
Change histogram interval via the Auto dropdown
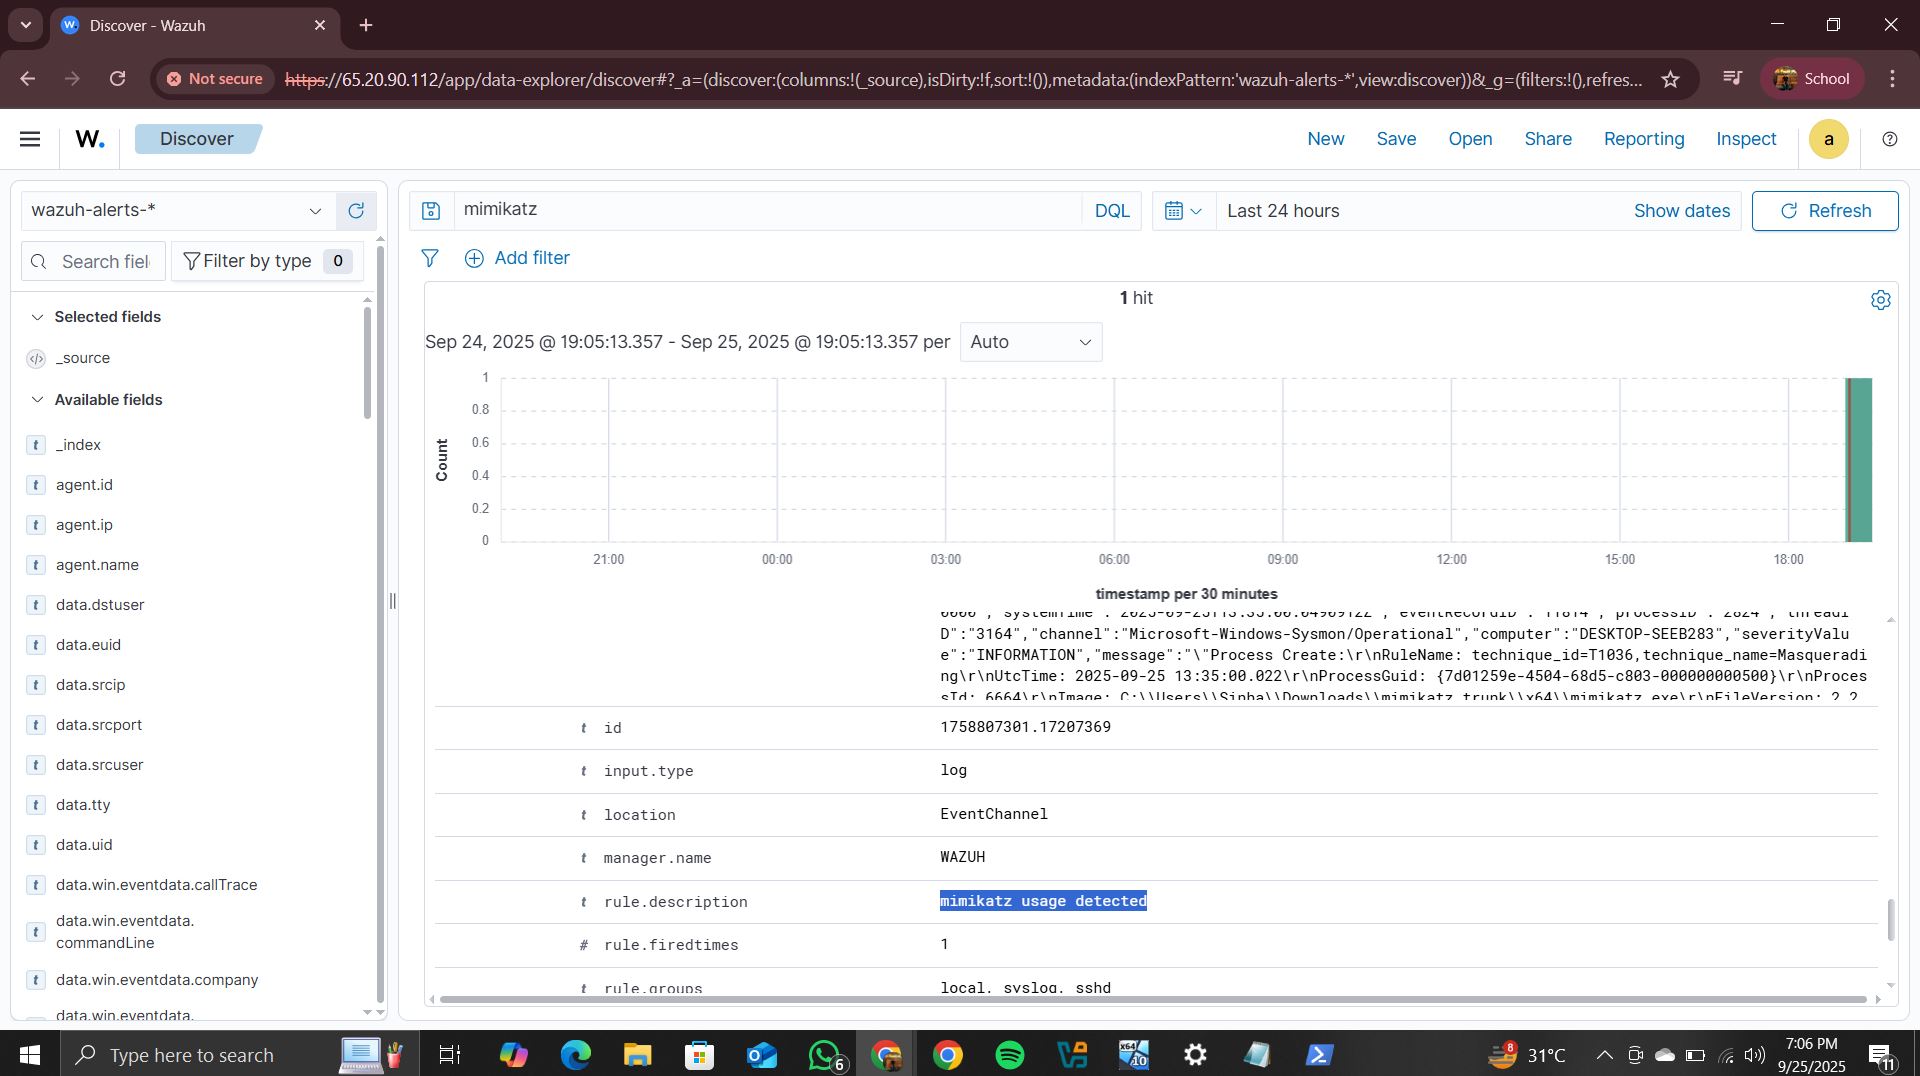point(1030,342)
